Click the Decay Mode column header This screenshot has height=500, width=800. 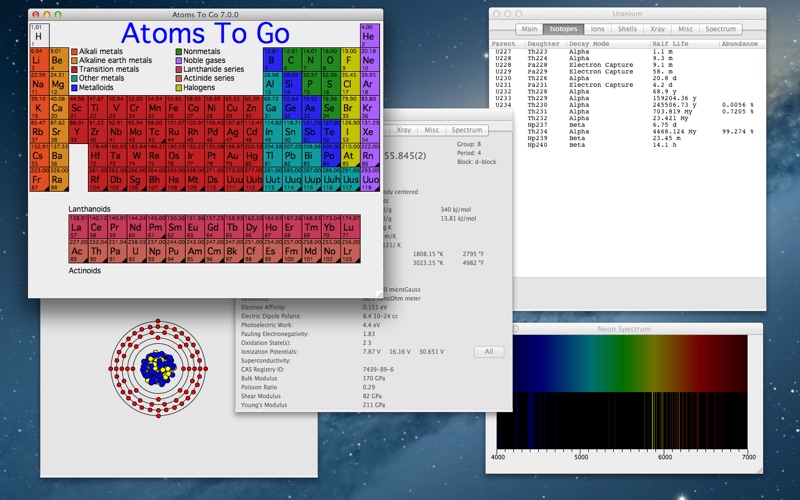[x=609, y=44]
